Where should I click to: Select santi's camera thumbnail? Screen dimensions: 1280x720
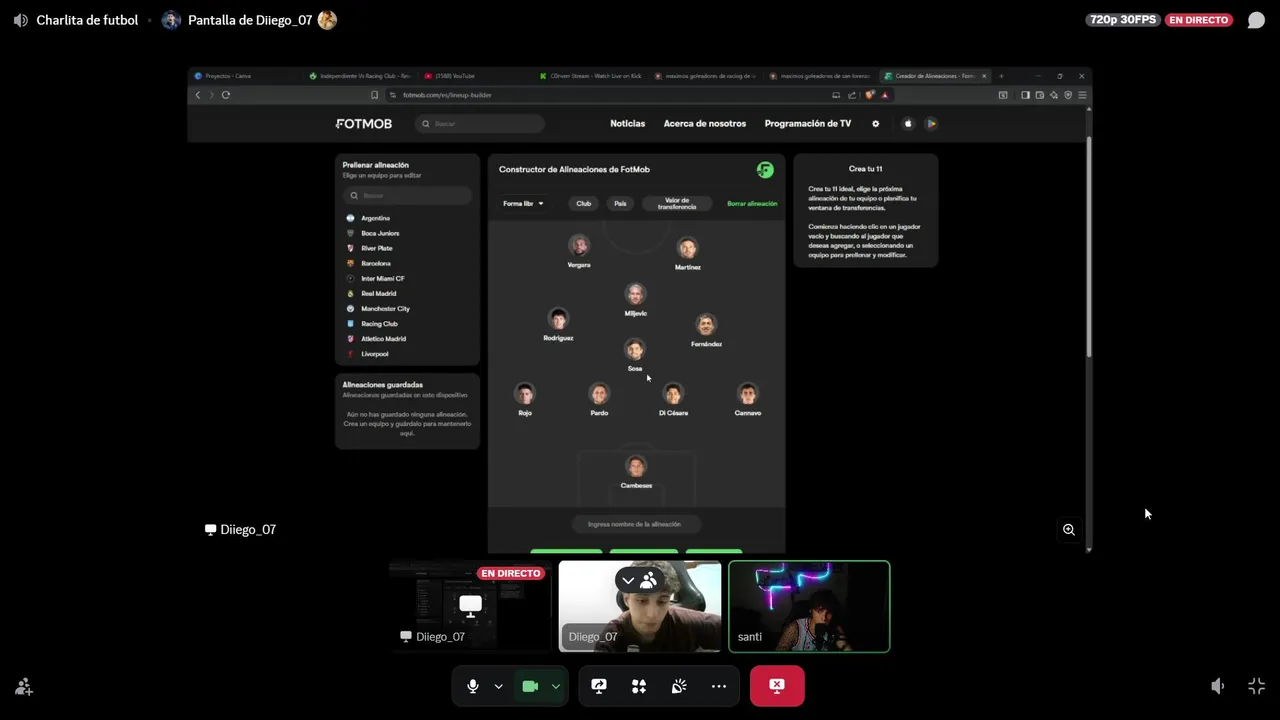[809, 606]
